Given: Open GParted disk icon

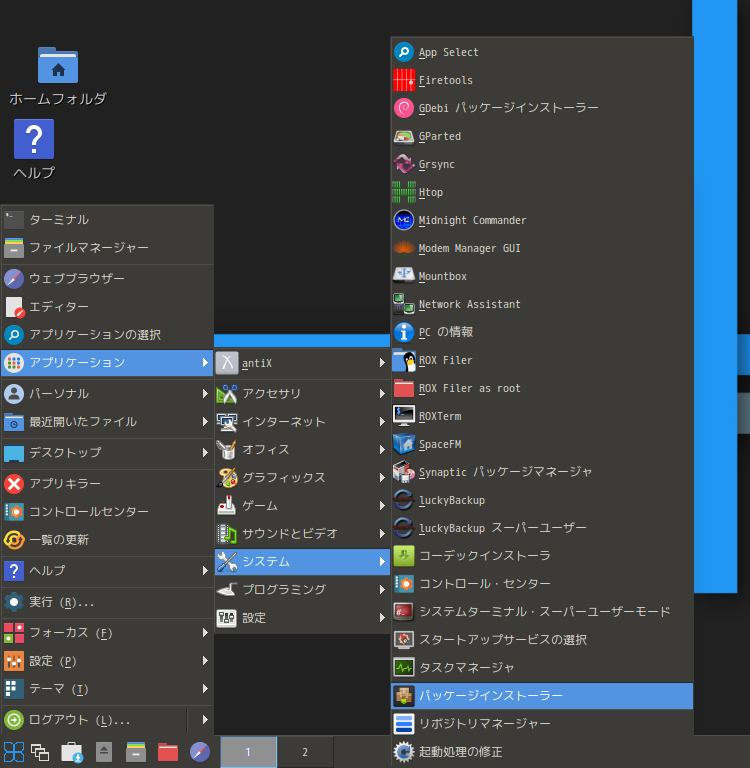Looking at the screenshot, I should click(404, 136).
